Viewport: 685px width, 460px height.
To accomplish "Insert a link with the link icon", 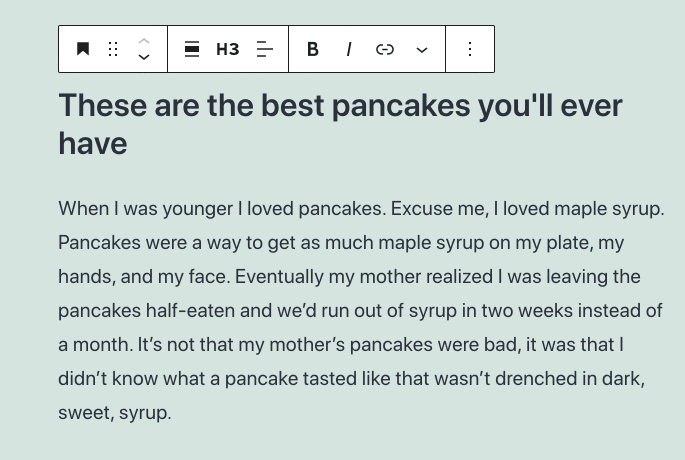I will [385, 49].
